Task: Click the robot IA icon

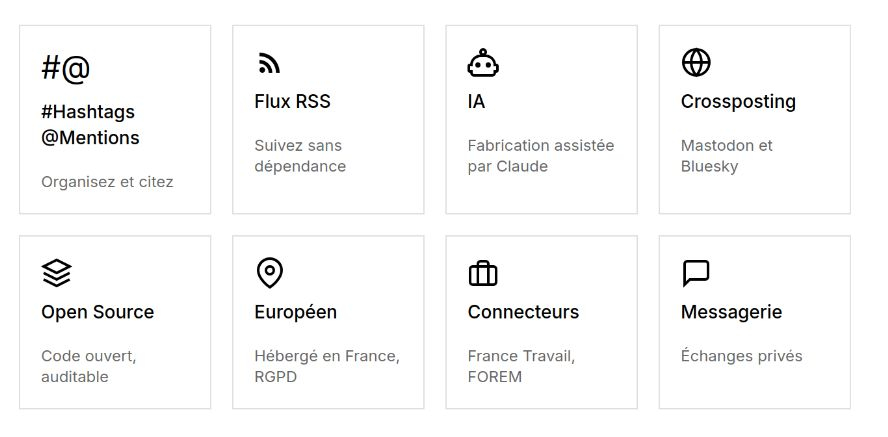Action: (483, 63)
